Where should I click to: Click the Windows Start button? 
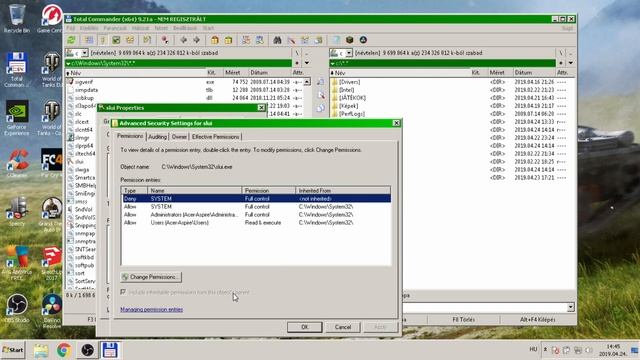13,350
